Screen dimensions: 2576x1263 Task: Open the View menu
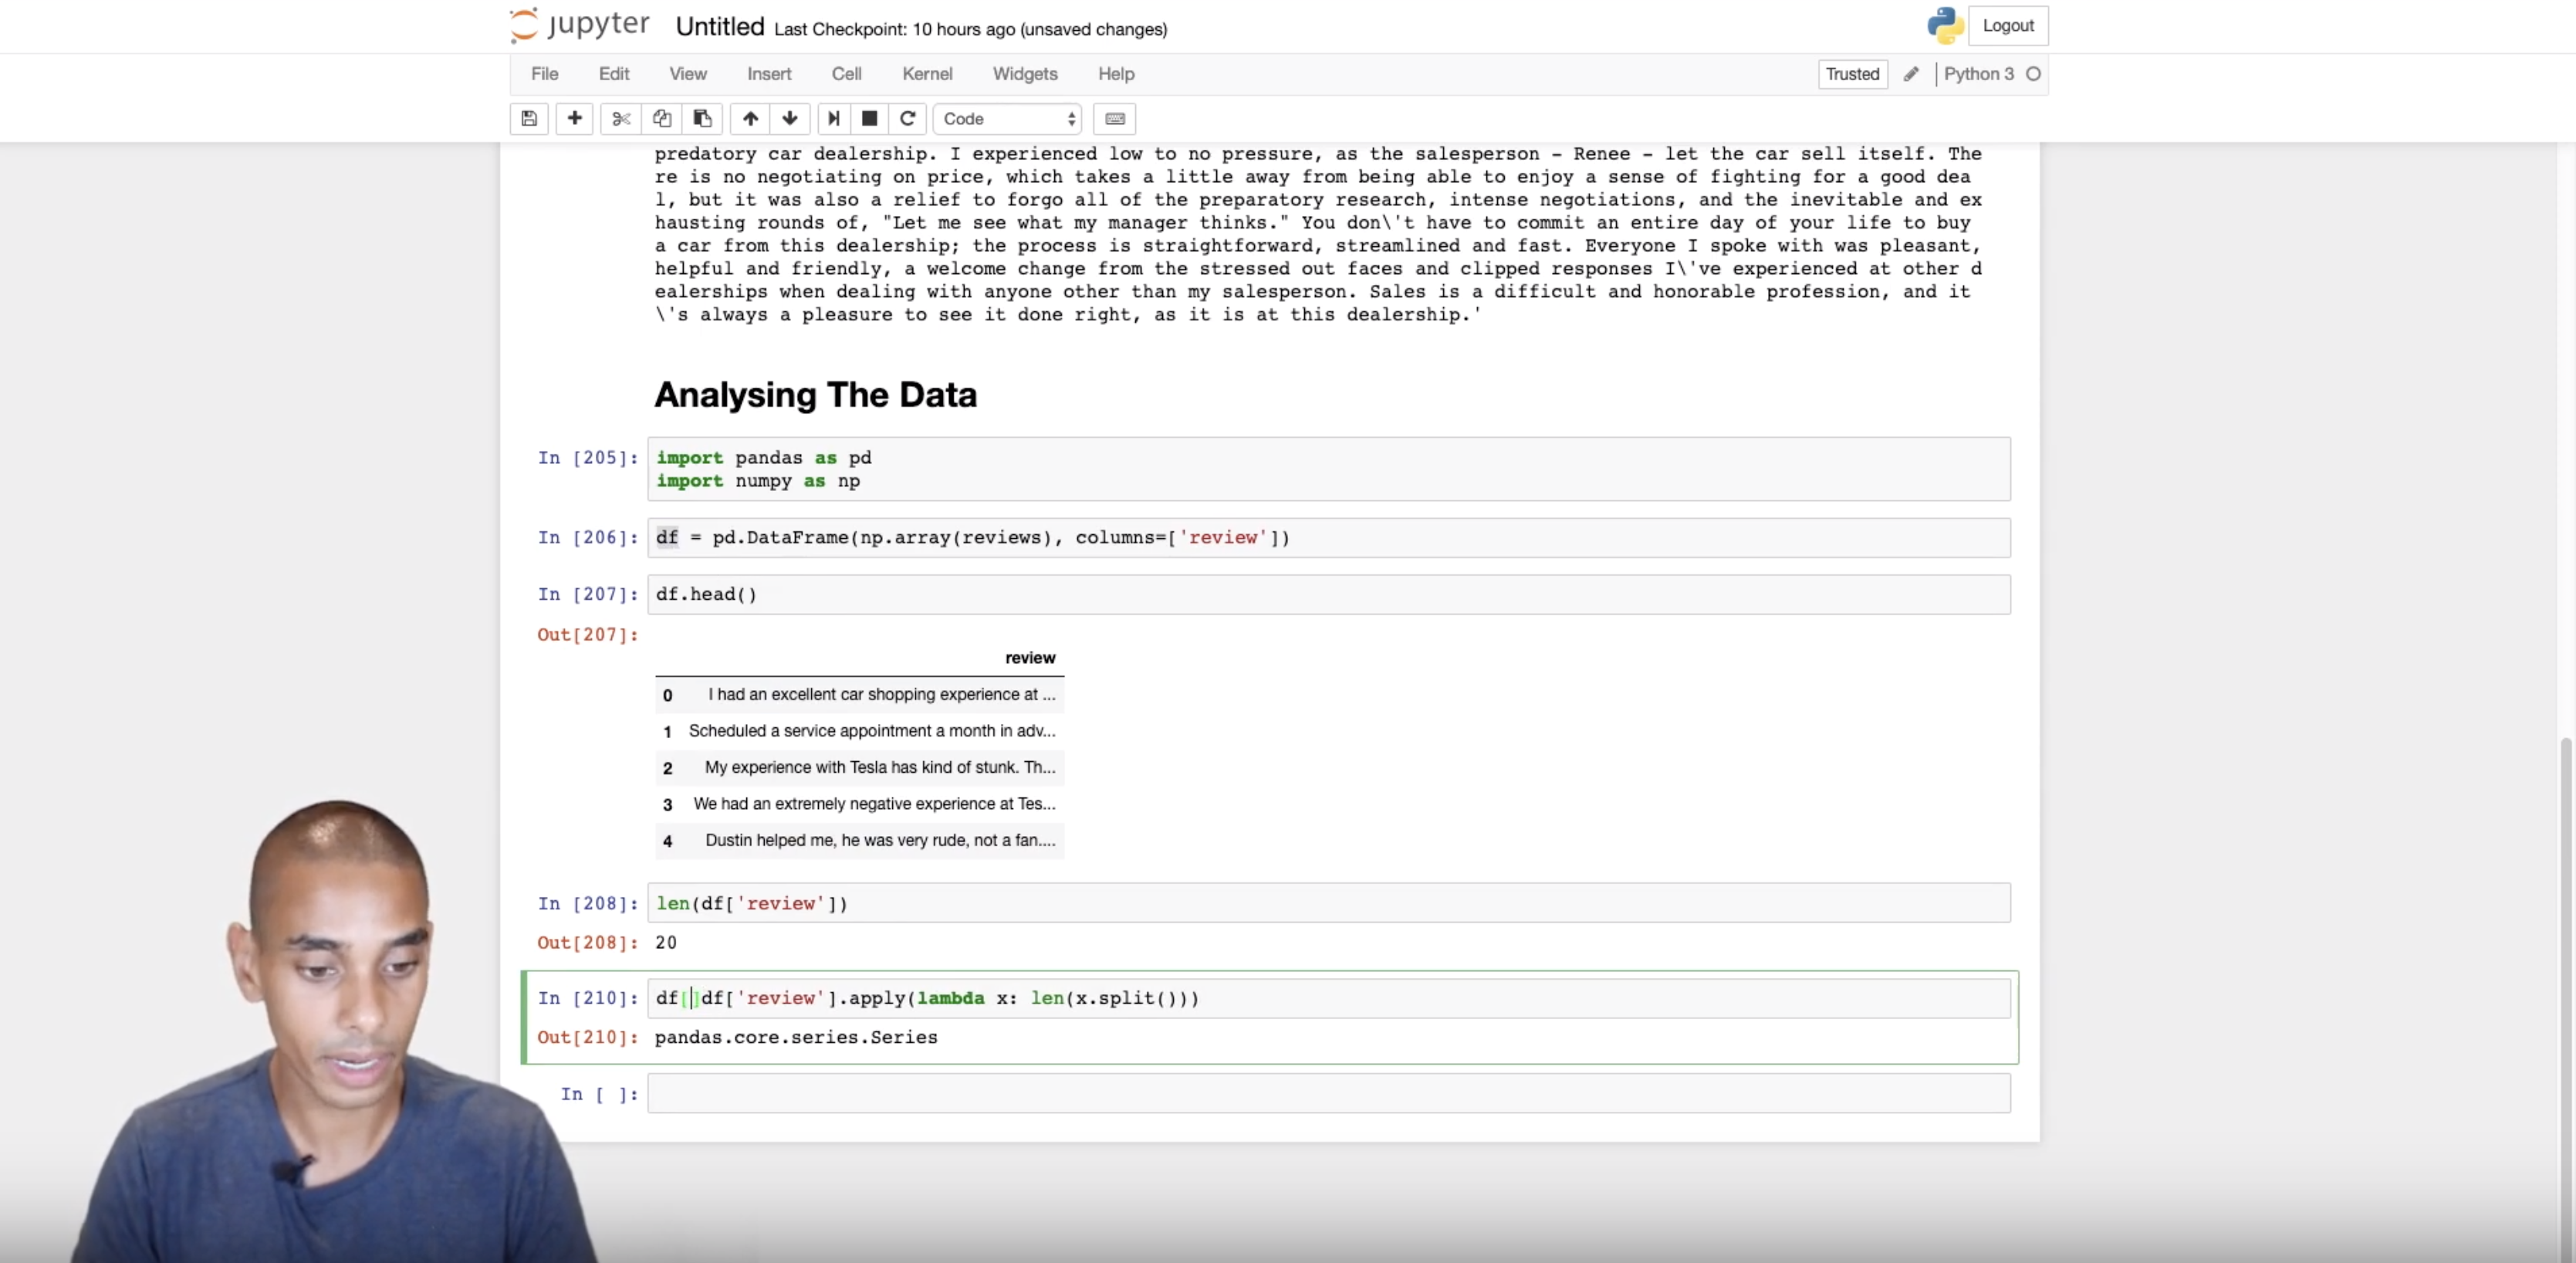coord(688,74)
